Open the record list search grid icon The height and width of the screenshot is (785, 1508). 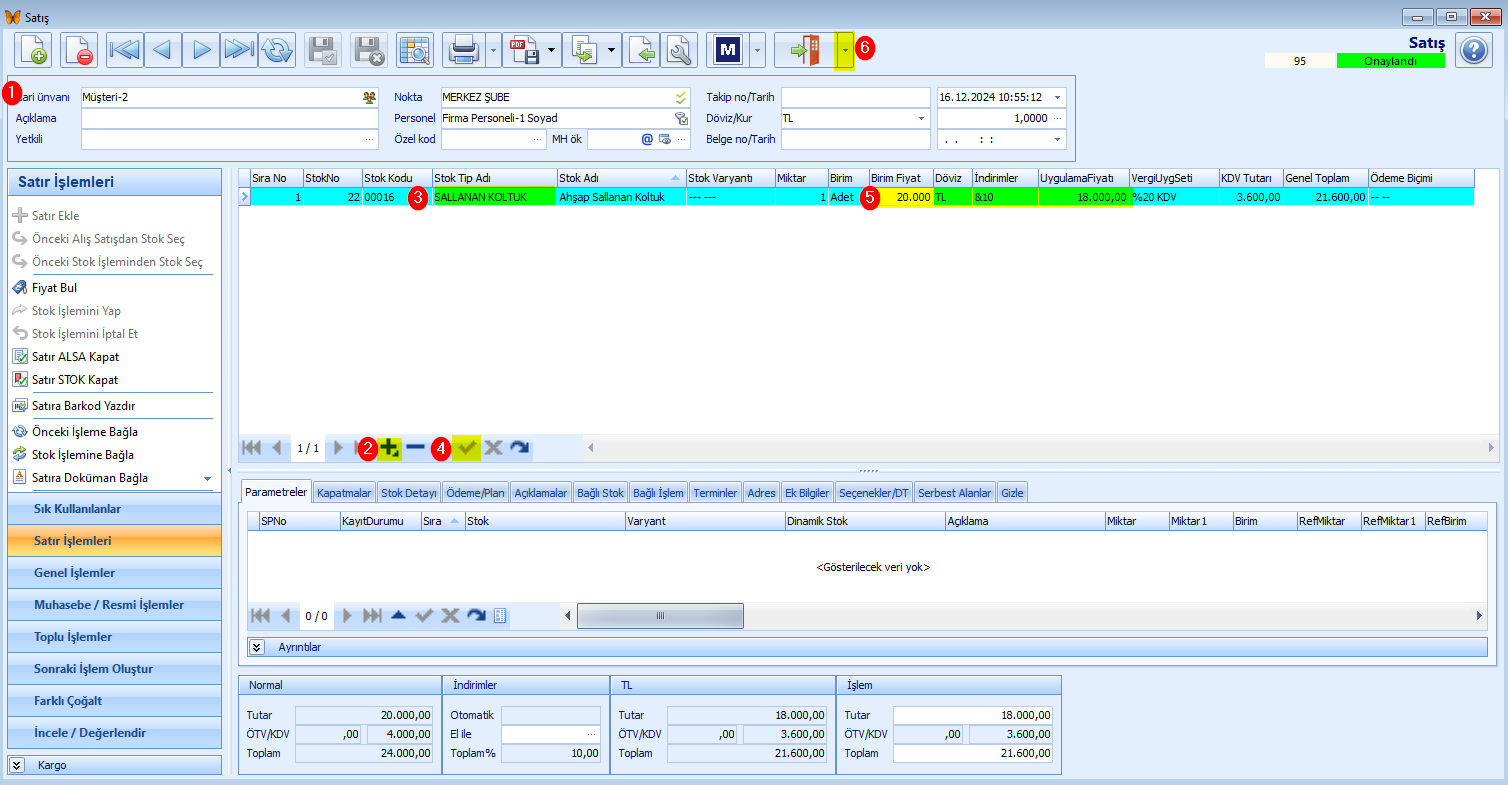pos(415,50)
